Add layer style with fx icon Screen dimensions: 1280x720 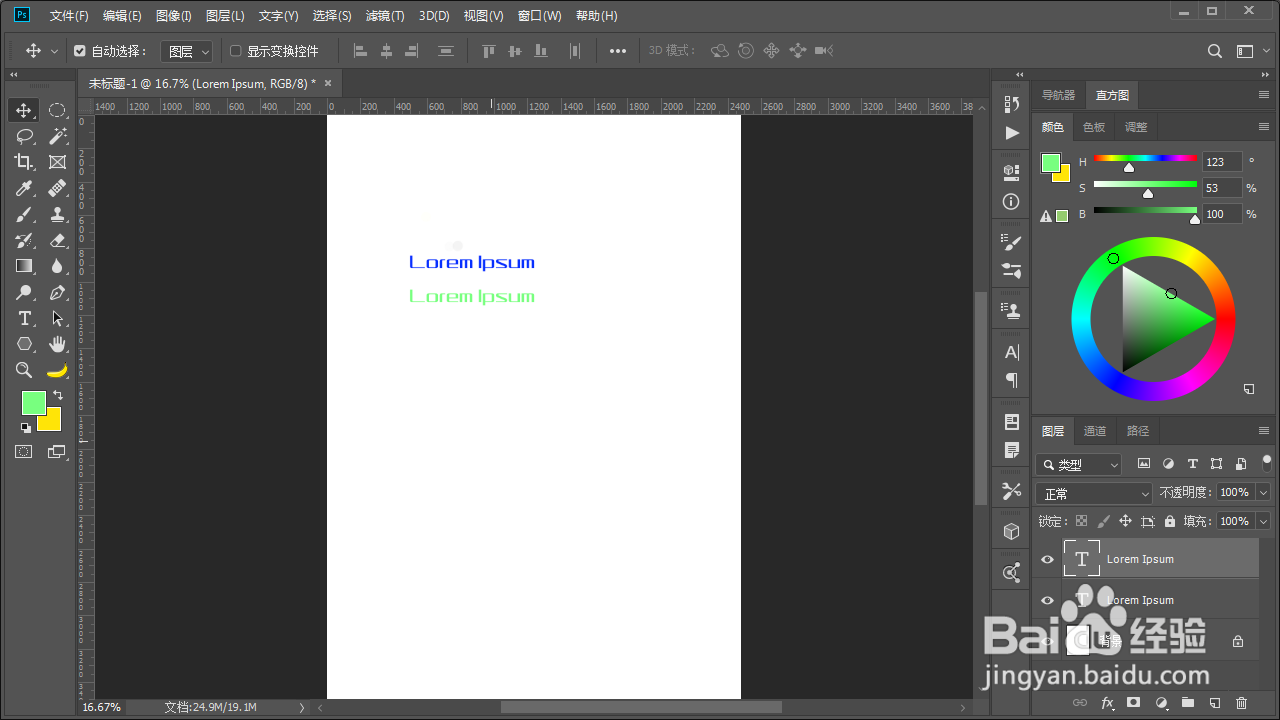[1107, 703]
